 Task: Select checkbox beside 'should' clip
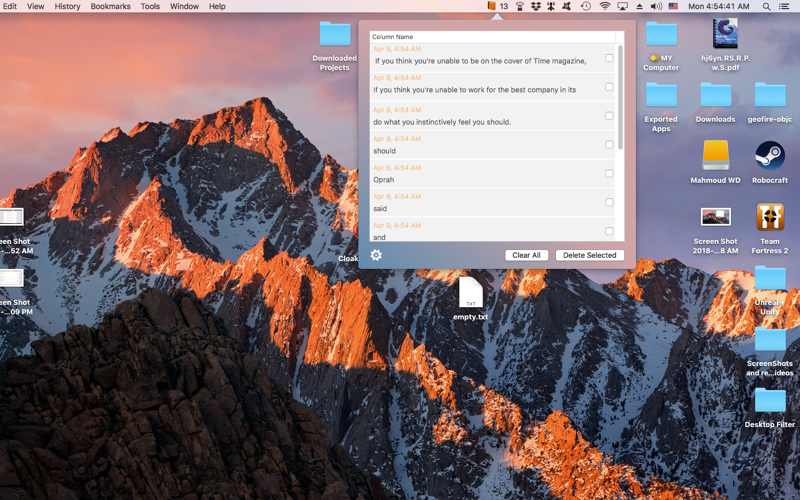click(609, 144)
